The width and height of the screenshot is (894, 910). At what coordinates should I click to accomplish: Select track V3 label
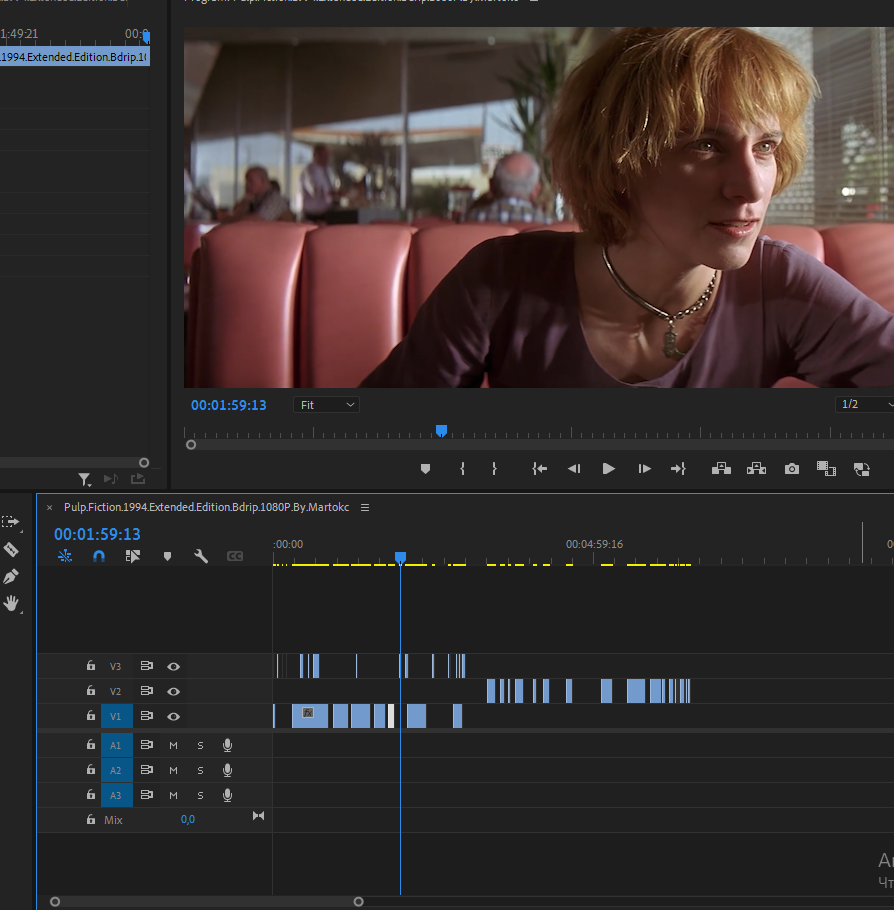pyautogui.click(x=116, y=666)
